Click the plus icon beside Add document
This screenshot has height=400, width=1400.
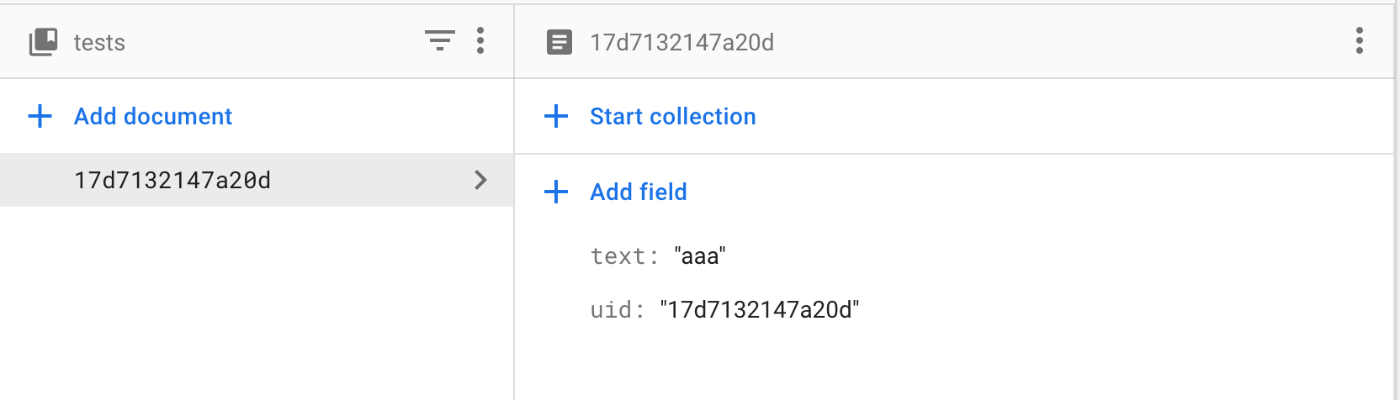click(x=39, y=116)
